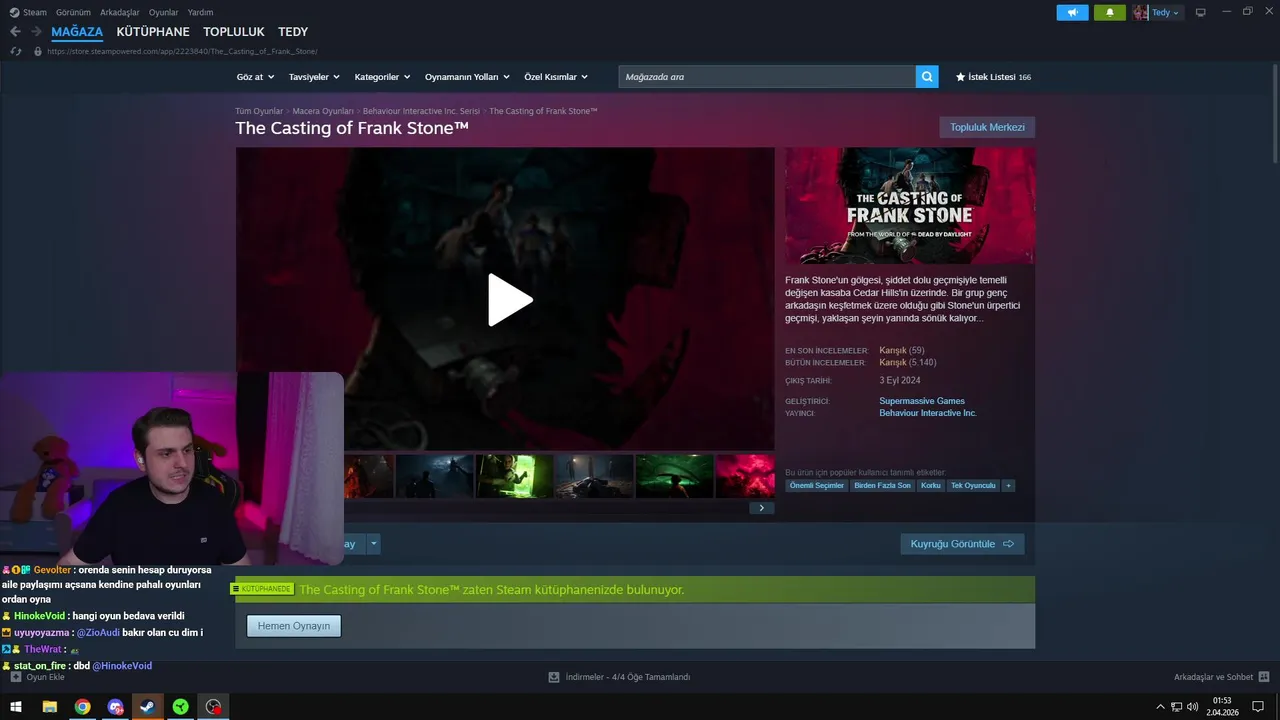
Task: Open Discord from the taskbar
Action: coord(115,706)
